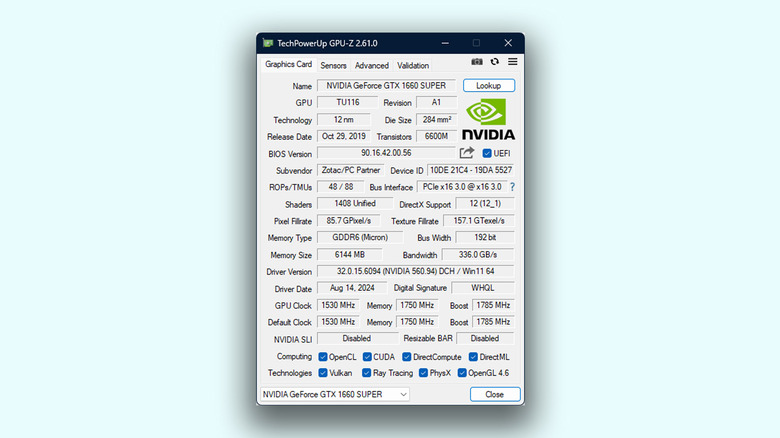The width and height of the screenshot is (780, 438).
Task: Click the Lookup button
Action: [x=488, y=86]
